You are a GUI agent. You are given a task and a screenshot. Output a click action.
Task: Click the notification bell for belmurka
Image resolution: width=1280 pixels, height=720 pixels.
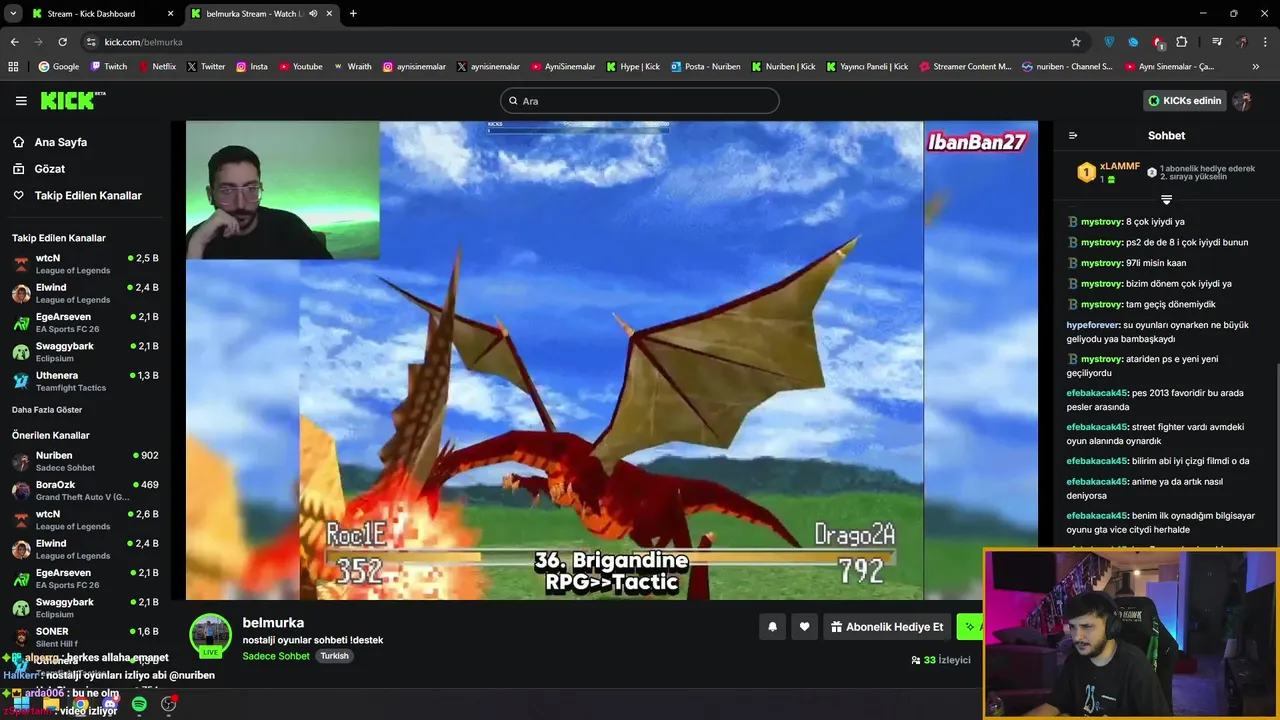coord(772,627)
